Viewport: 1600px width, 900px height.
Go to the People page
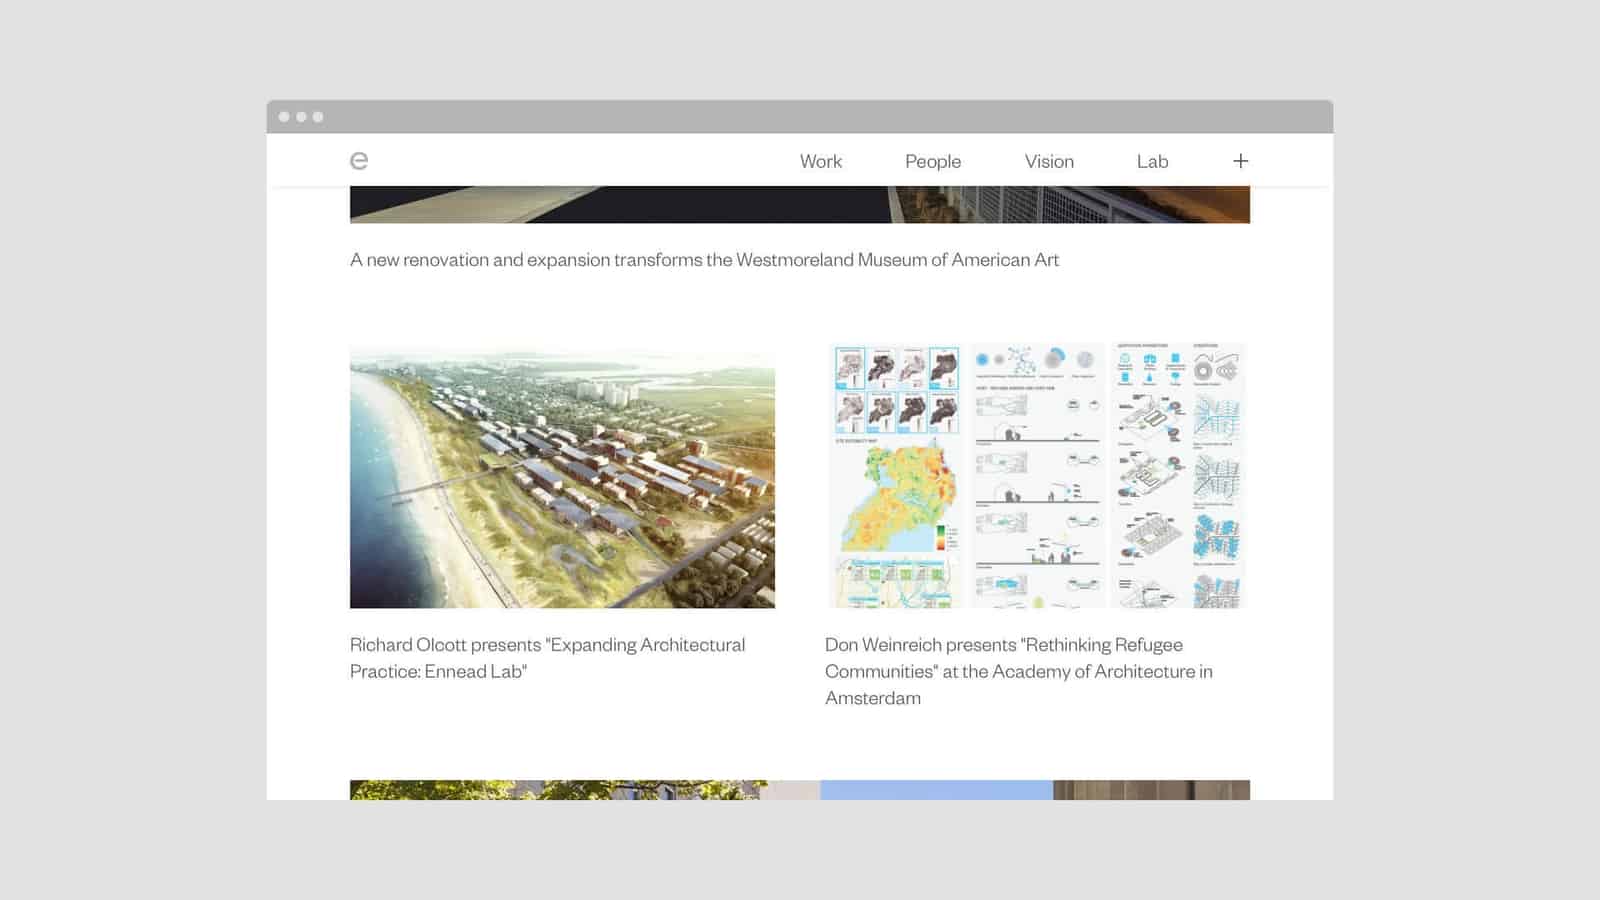click(x=932, y=161)
